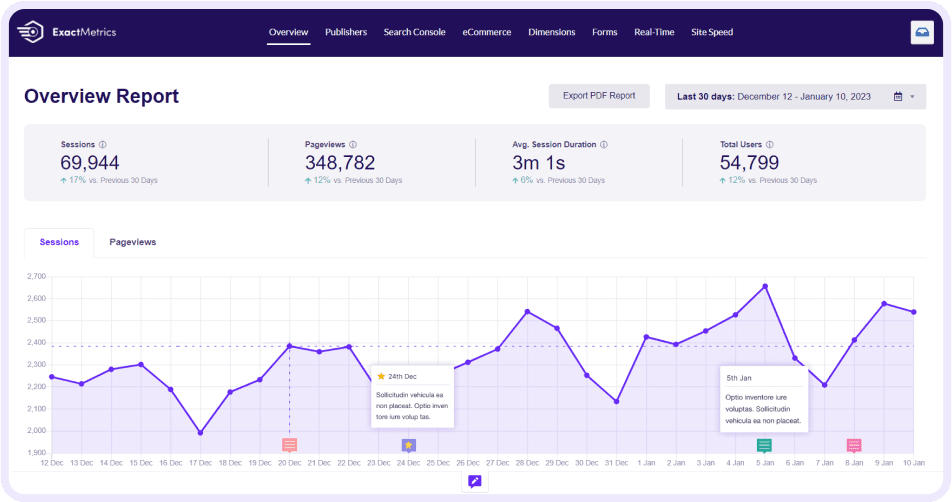Image resolution: width=952 pixels, height=502 pixels.
Task: Click the purple add-note icon below chart
Action: tap(475, 481)
